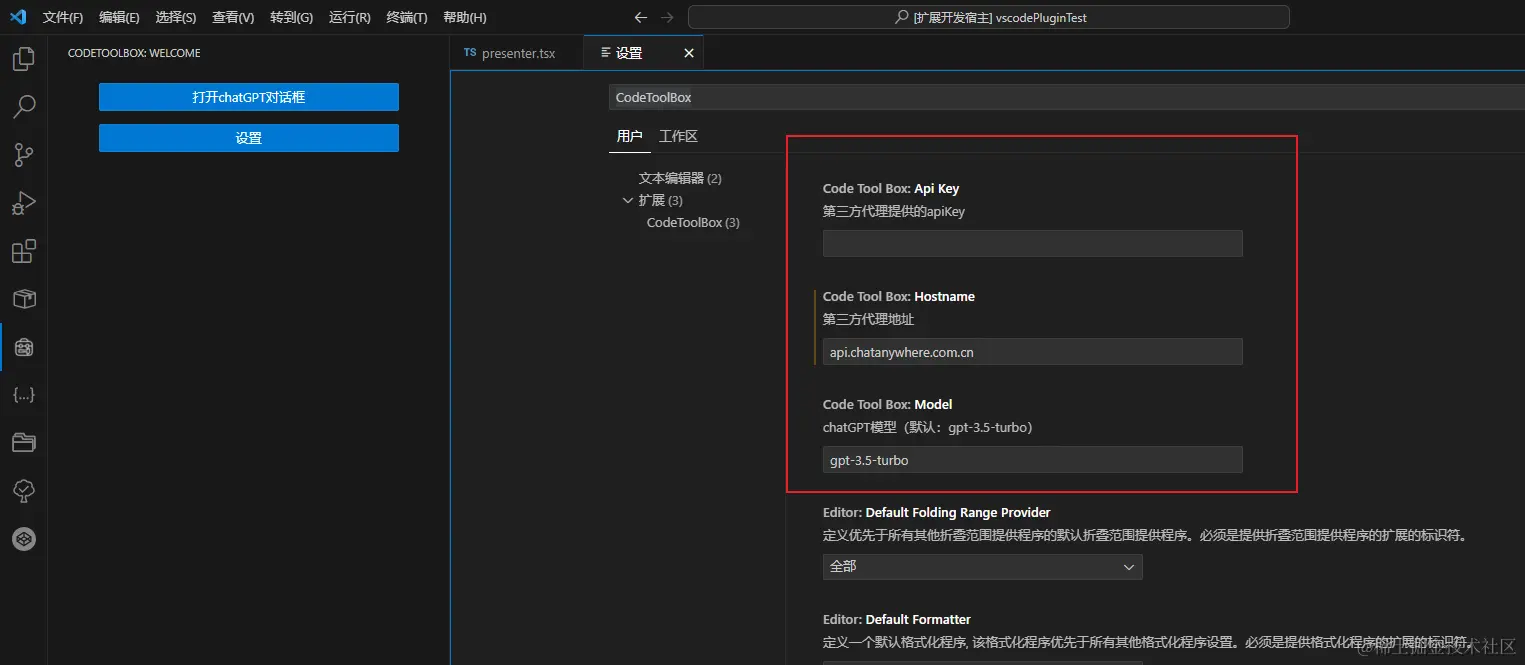The height and width of the screenshot is (665, 1525).
Task: Click the Api Key input field
Action: 1032,243
